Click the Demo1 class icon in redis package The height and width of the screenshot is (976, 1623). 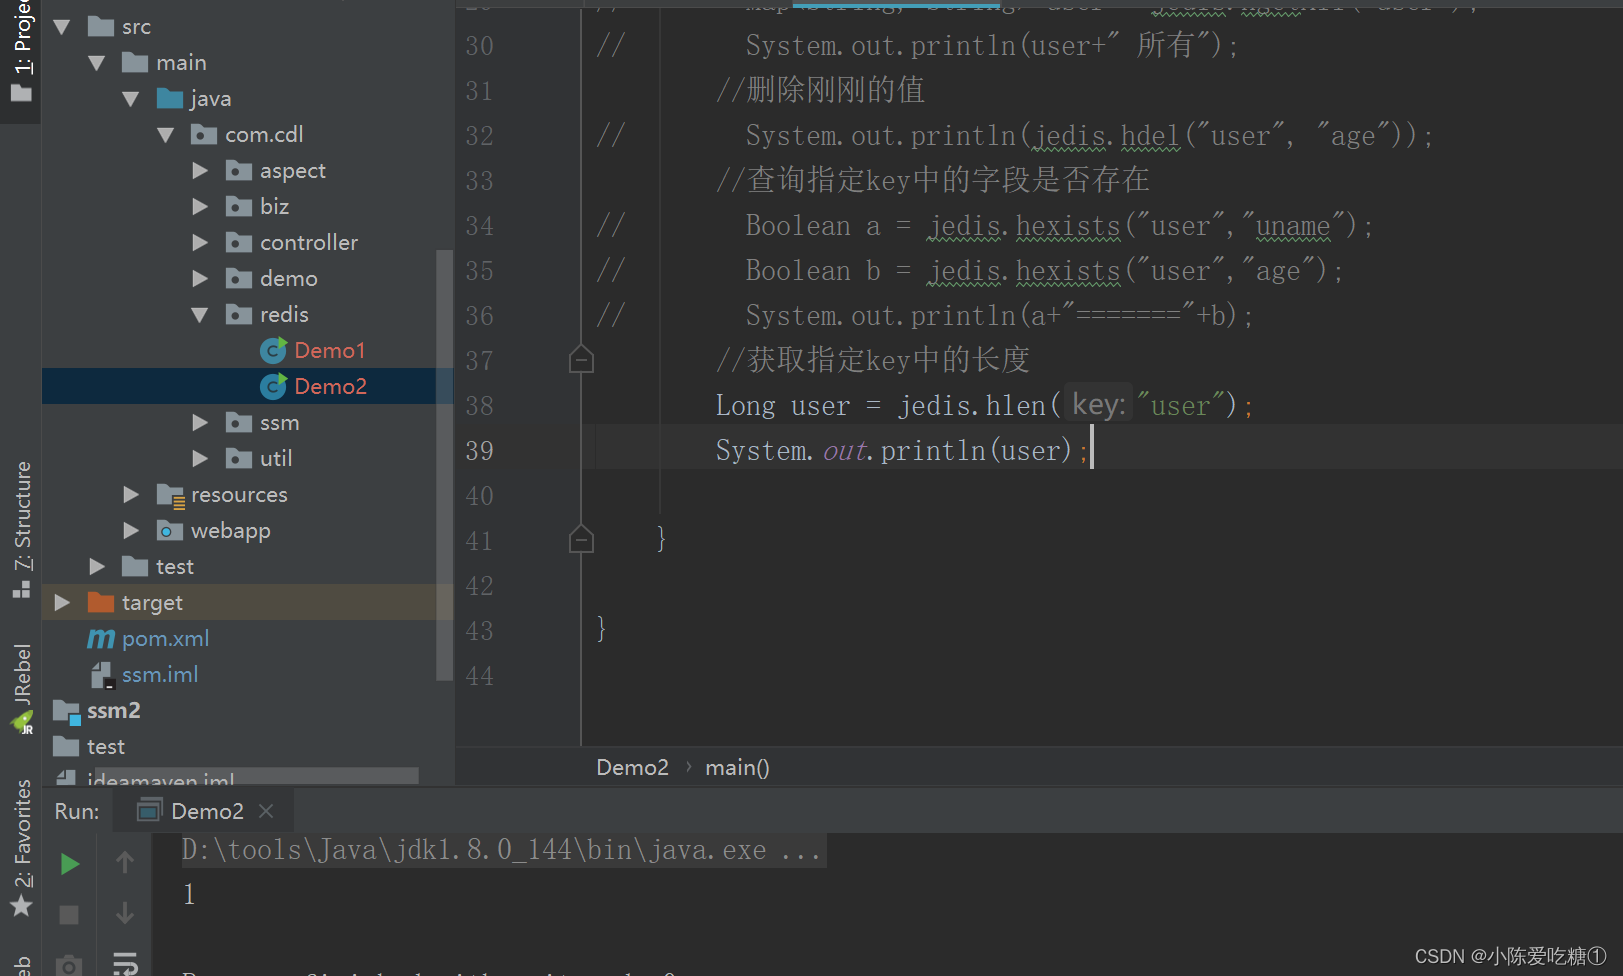tap(273, 350)
